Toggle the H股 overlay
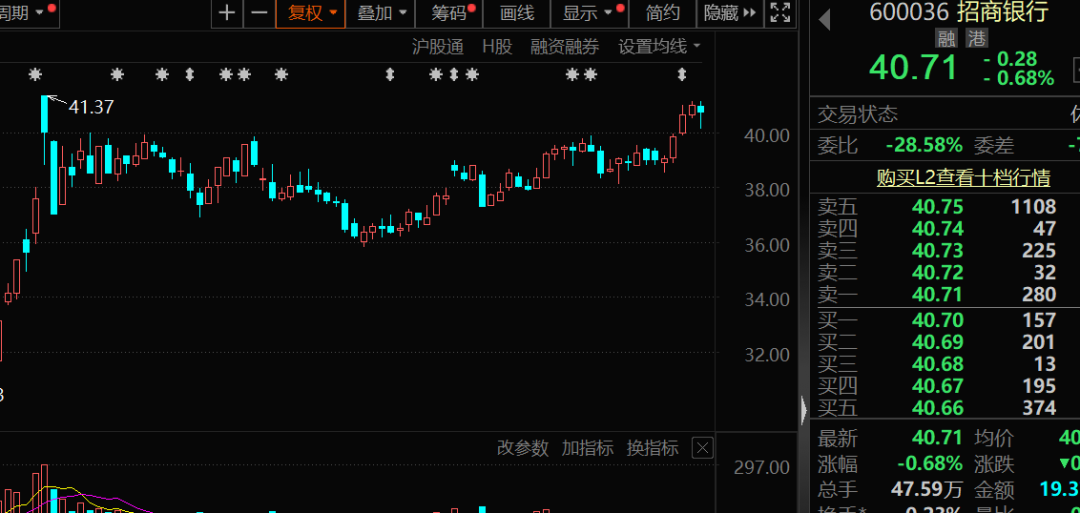This screenshot has width=1080, height=513. point(496,46)
